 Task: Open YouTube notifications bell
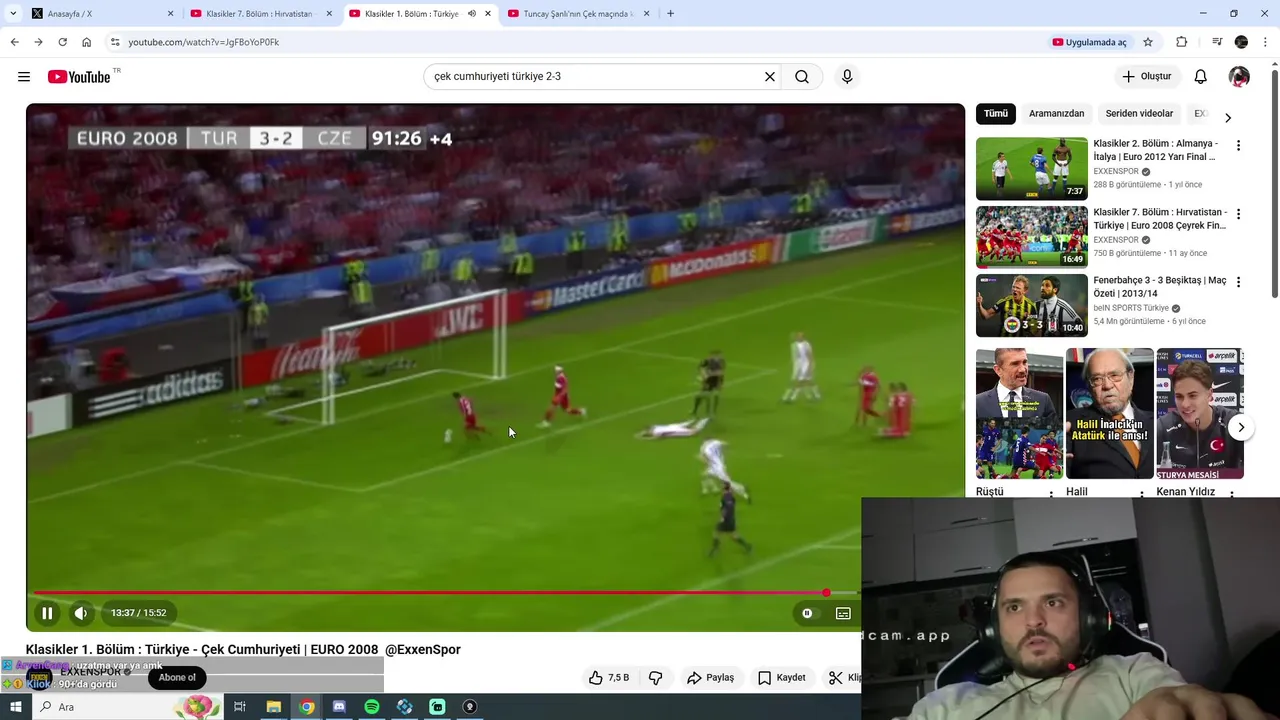point(1201,77)
